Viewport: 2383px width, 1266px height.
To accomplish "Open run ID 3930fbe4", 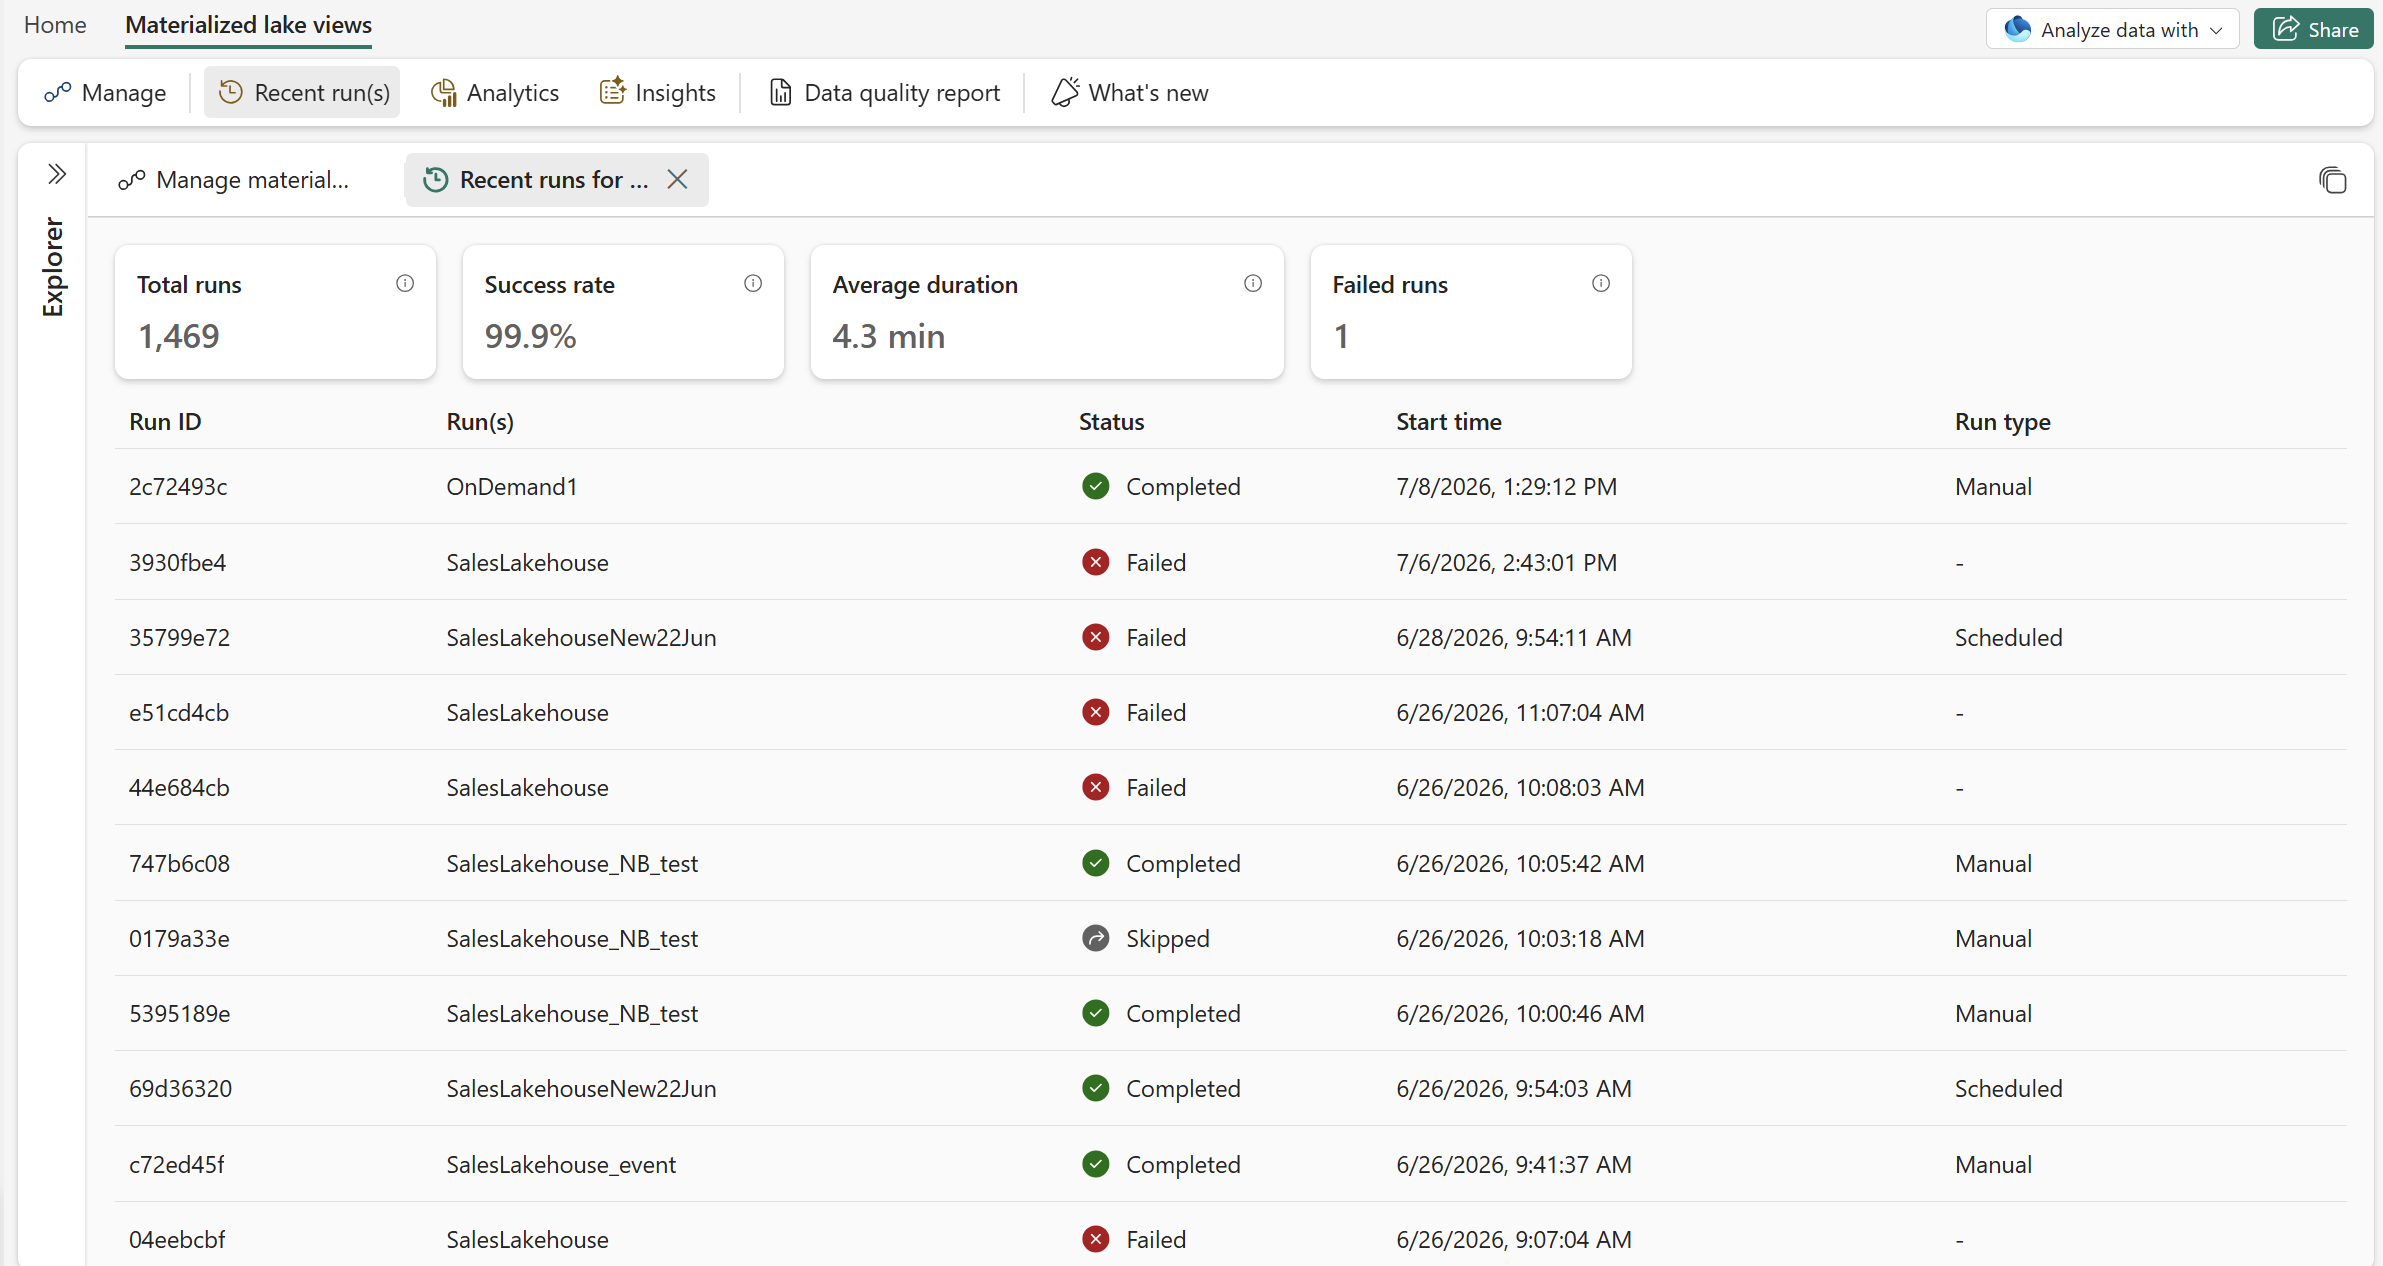I will pyautogui.click(x=177, y=563).
